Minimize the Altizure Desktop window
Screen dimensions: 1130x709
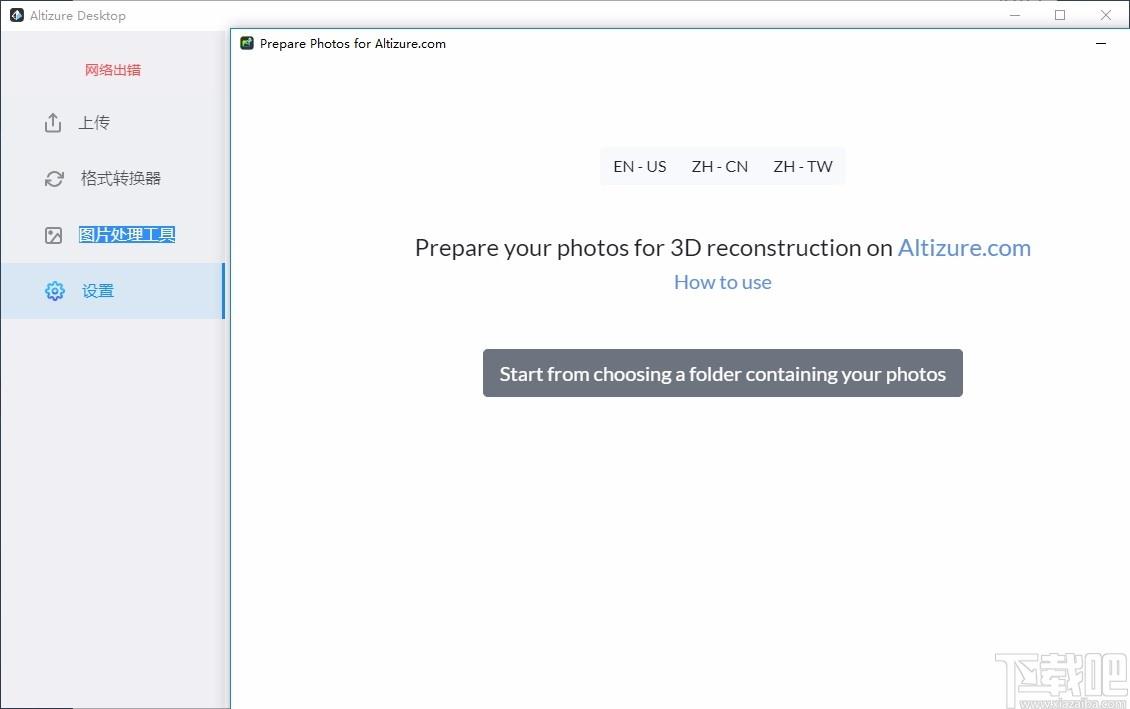(1015, 15)
